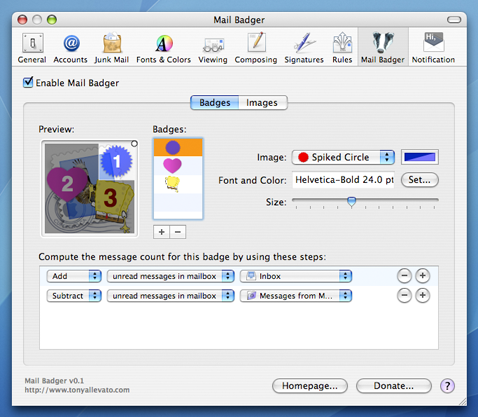Click the blue badge numbered 1 in preview

(x=116, y=161)
